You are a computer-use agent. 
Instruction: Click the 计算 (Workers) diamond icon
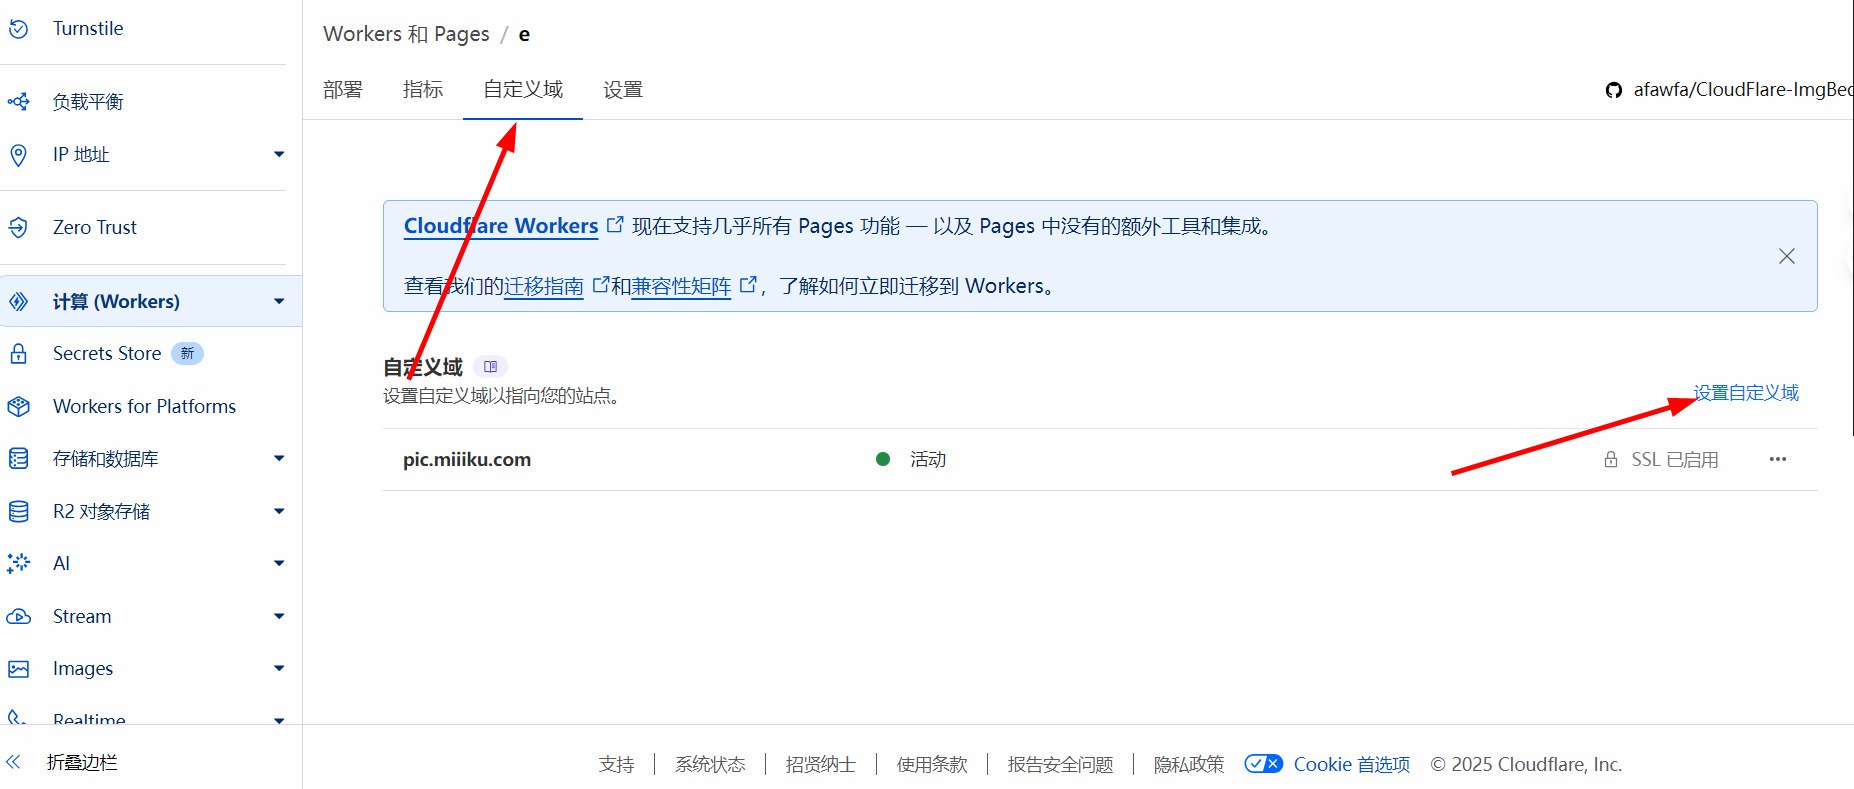[x=18, y=301]
